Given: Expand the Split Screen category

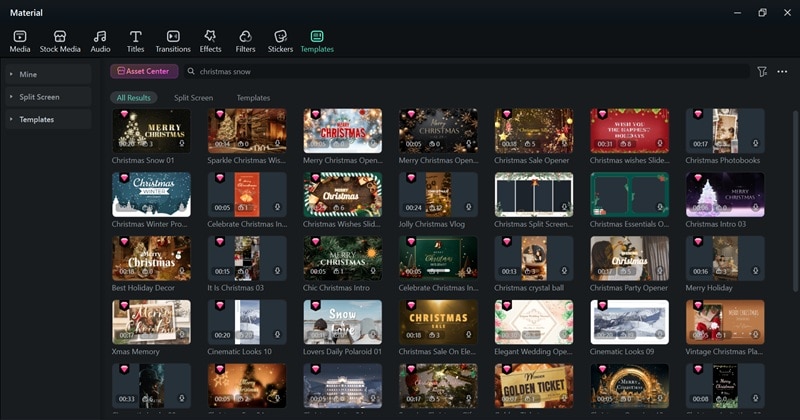Looking at the screenshot, I should (x=48, y=96).
